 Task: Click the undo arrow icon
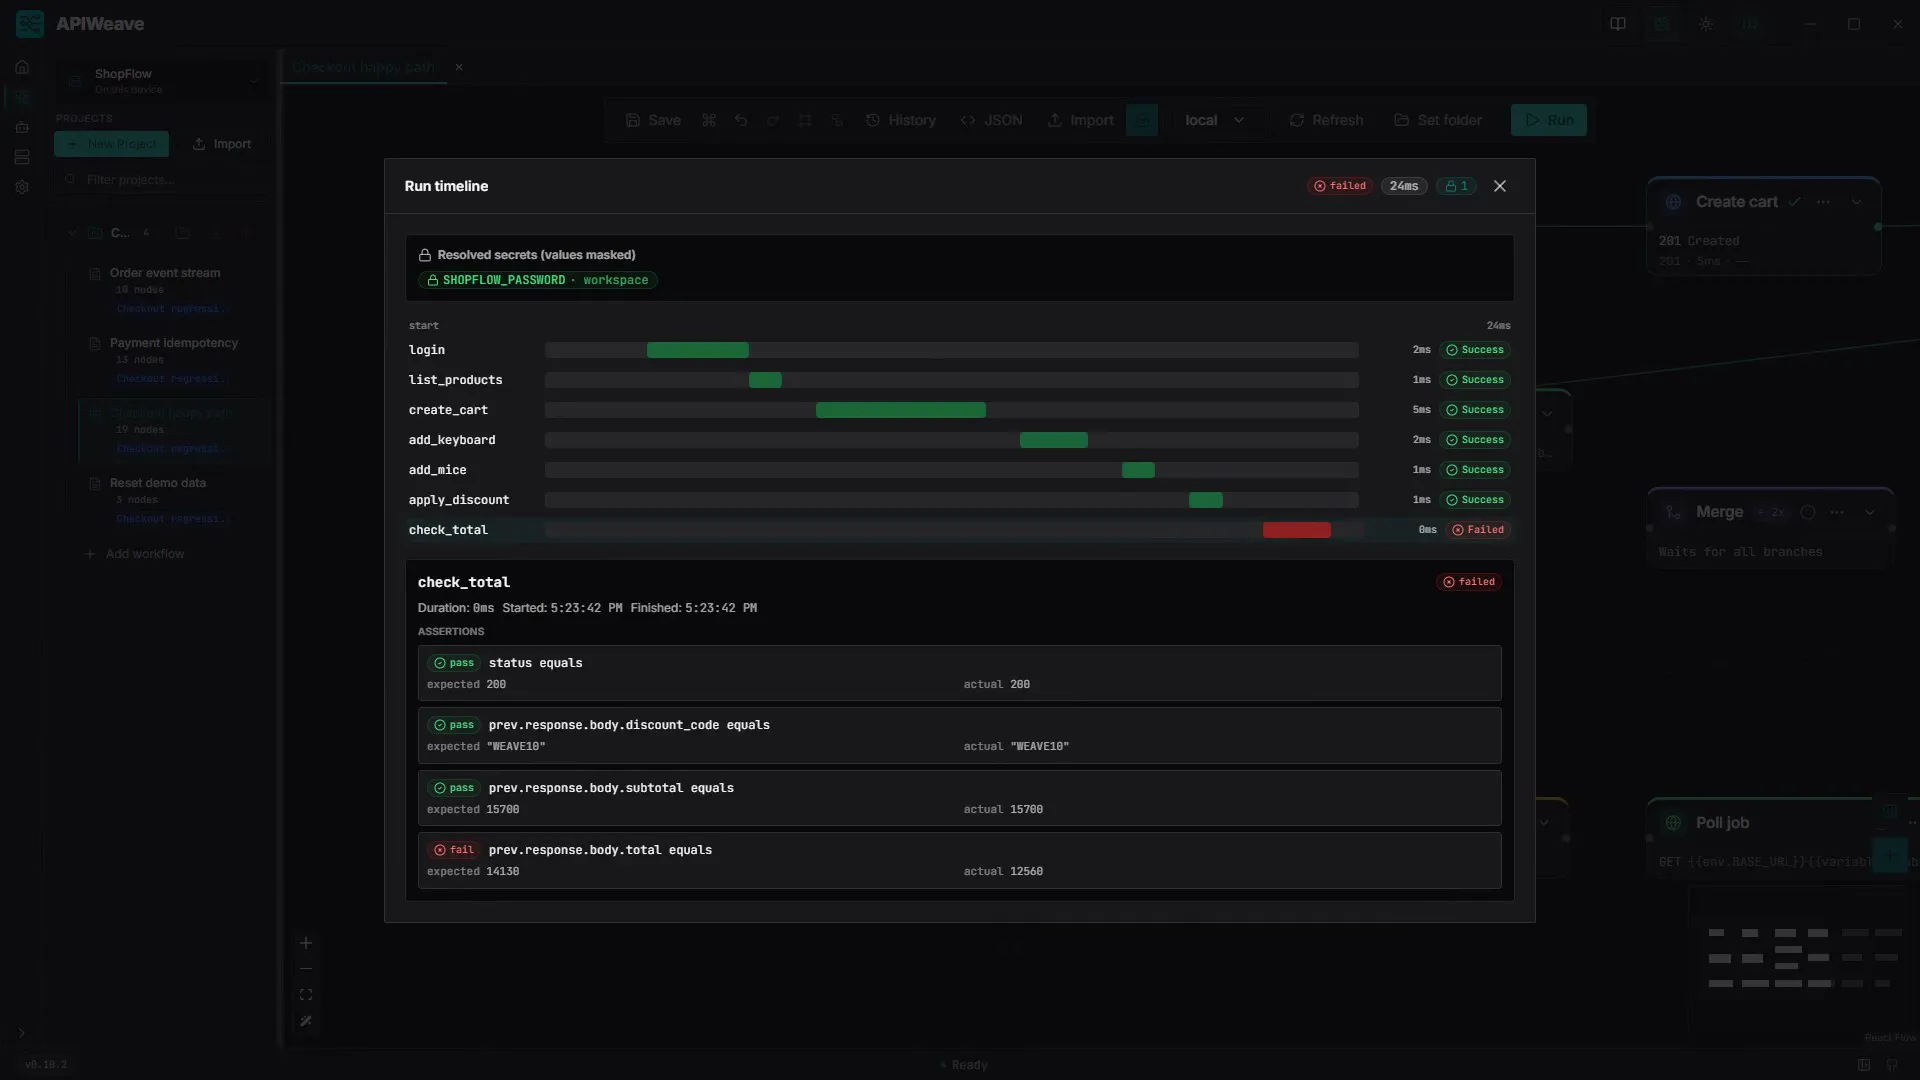tap(741, 120)
